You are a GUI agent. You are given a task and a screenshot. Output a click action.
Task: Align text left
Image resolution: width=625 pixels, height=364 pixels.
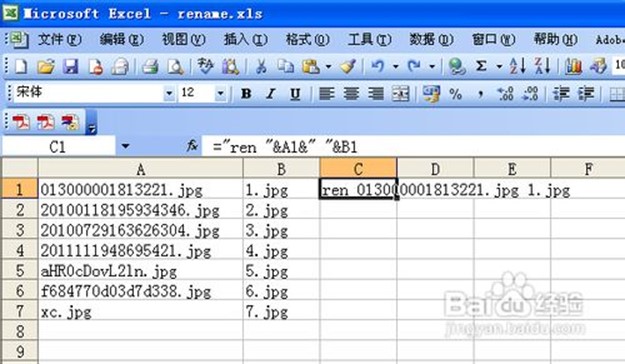click(327, 94)
